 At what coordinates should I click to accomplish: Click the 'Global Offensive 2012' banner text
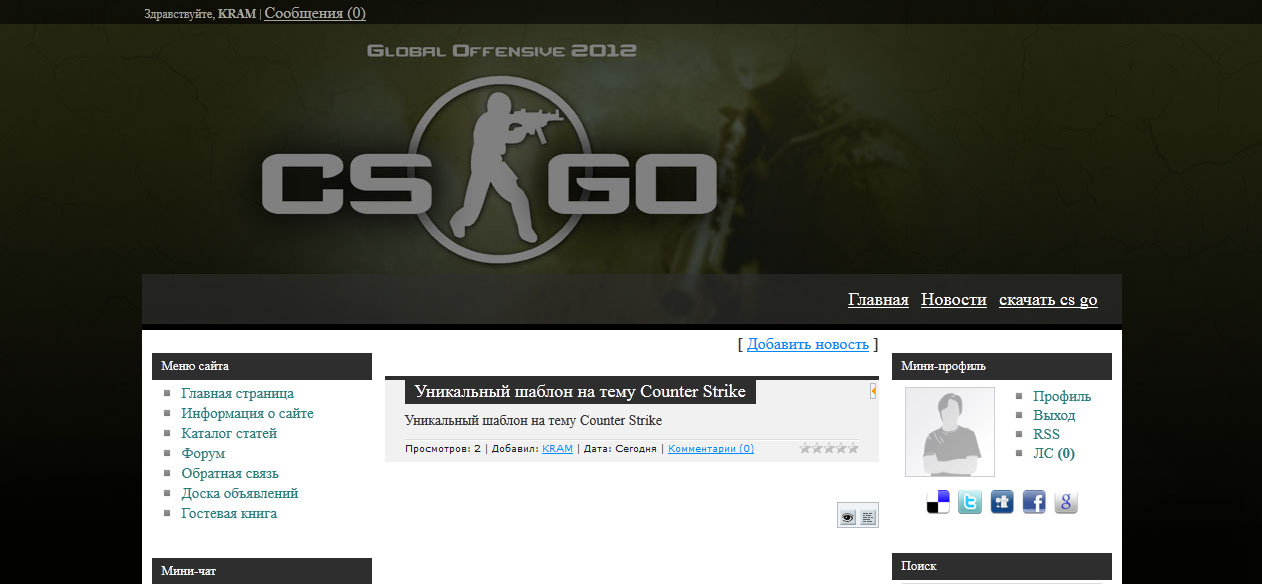[502, 50]
